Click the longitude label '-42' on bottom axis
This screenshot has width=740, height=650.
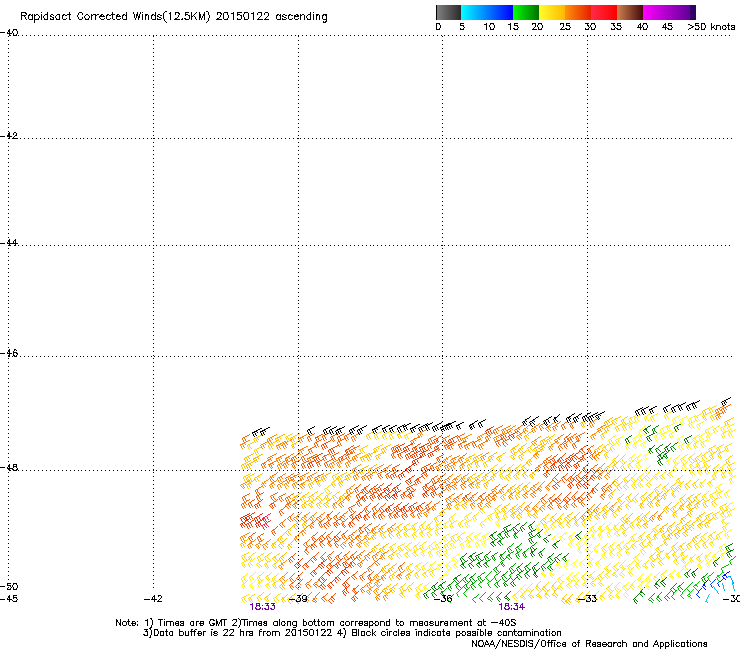pos(153,599)
